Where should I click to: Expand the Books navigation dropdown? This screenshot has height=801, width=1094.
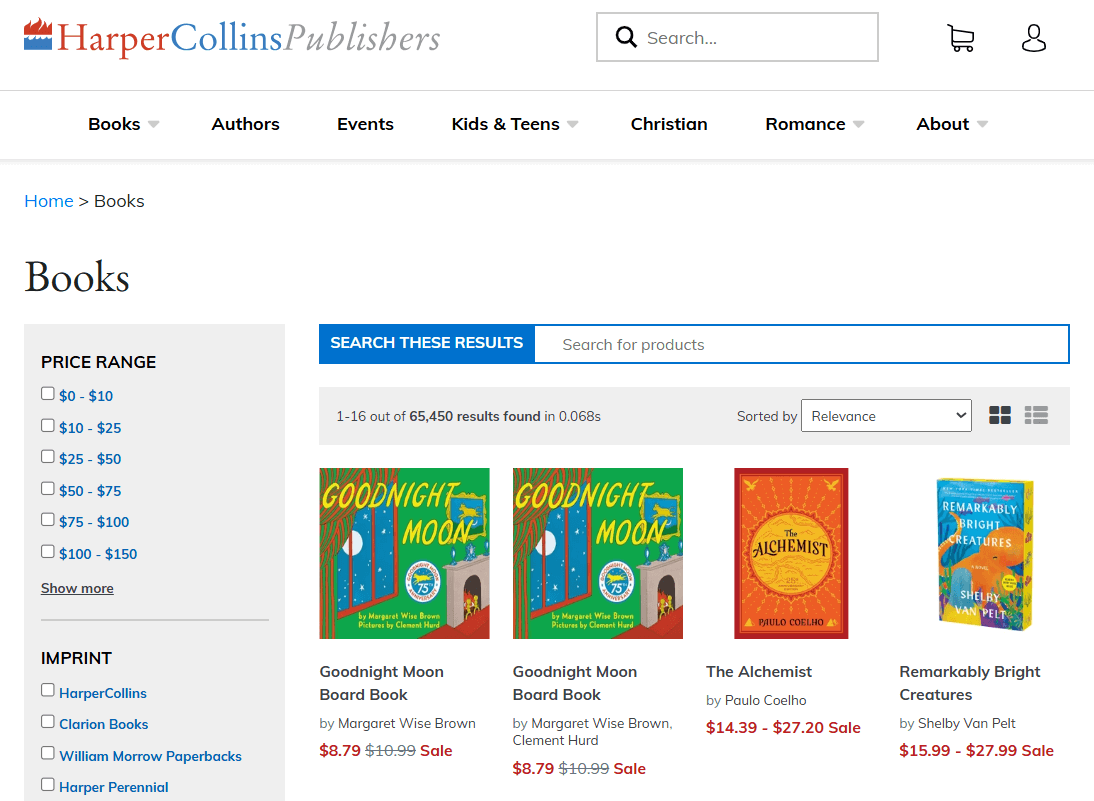(x=122, y=124)
